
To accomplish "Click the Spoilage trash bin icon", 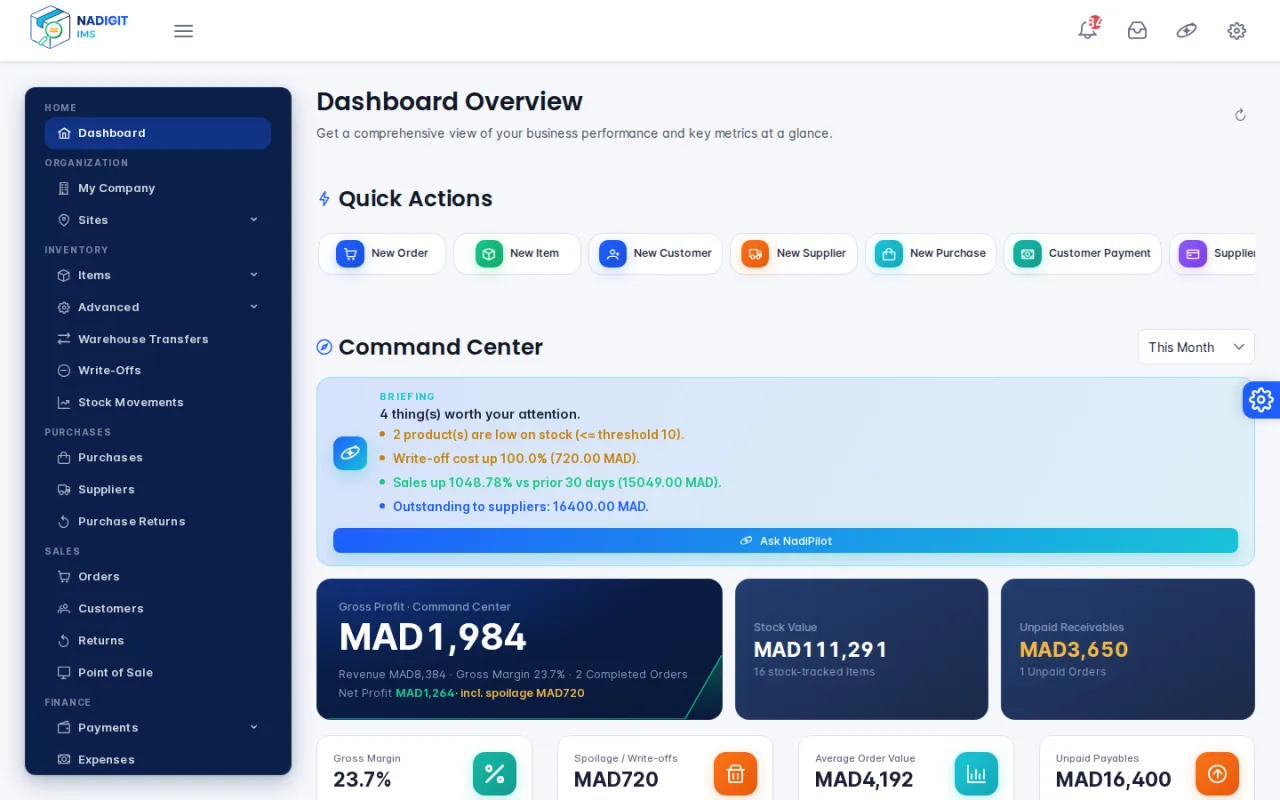I will click(735, 773).
